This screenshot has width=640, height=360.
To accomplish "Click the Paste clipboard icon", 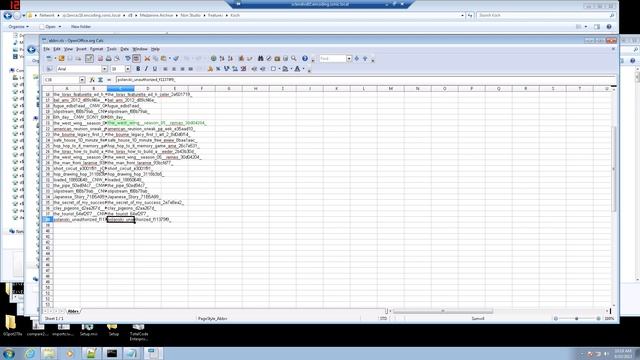I will click(164, 59).
